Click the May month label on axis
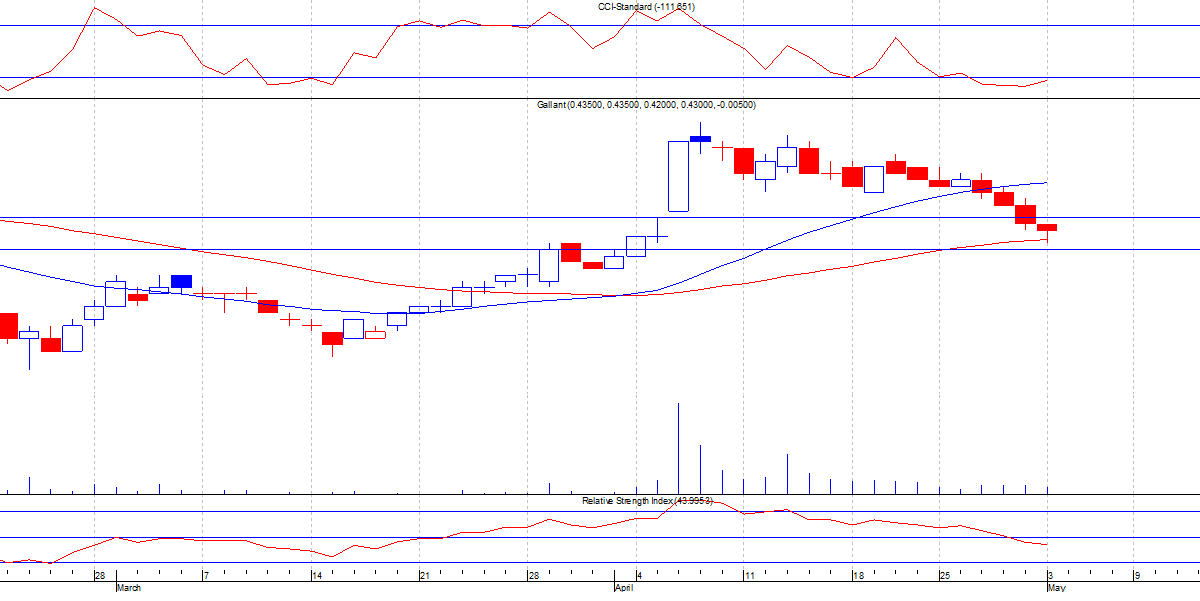This screenshot has width=1200, height=601. point(1056,588)
